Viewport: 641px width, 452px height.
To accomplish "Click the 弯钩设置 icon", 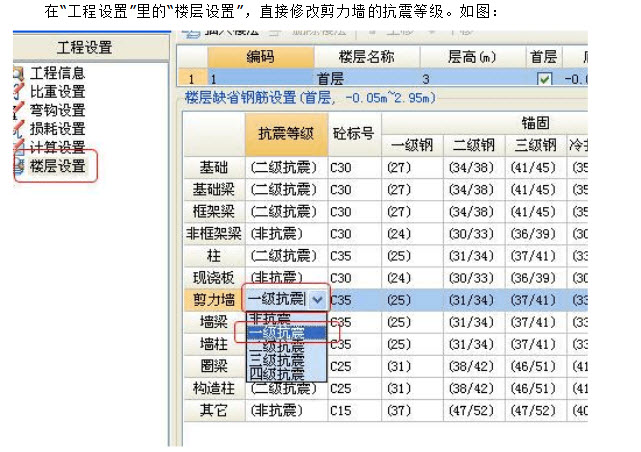I will point(18,110).
